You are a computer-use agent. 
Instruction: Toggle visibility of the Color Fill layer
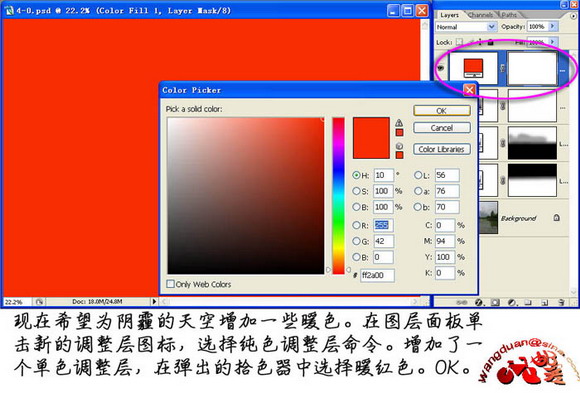click(441, 68)
